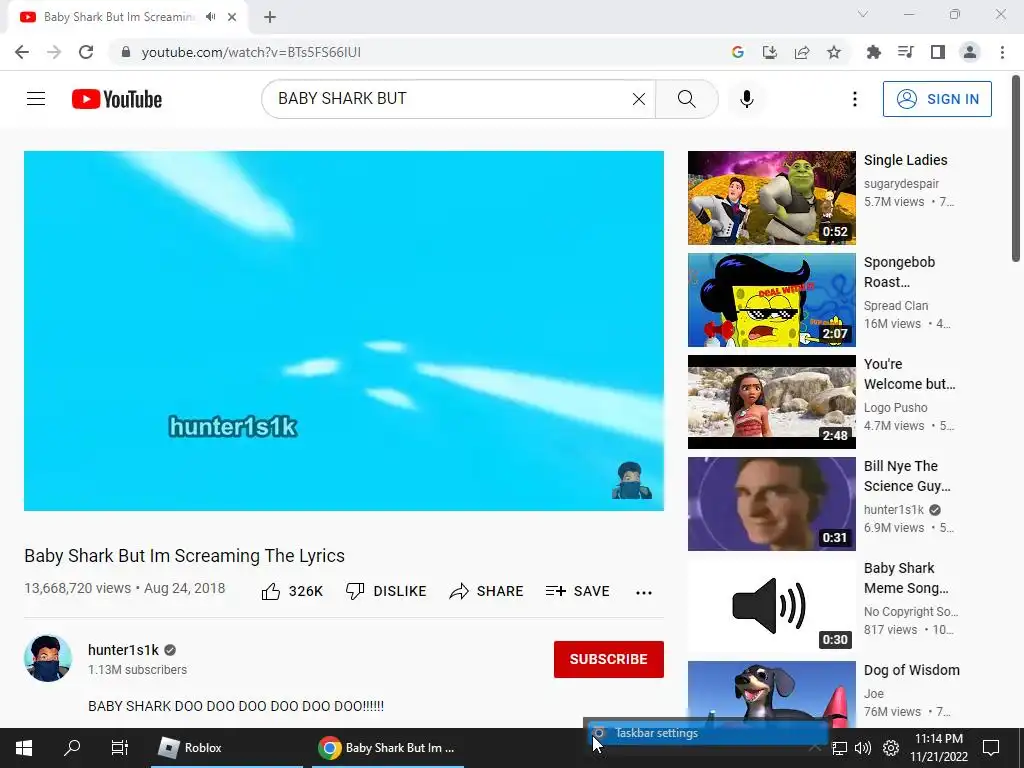Open the Windows Start menu
The width and height of the screenshot is (1024, 768).
(x=24, y=748)
